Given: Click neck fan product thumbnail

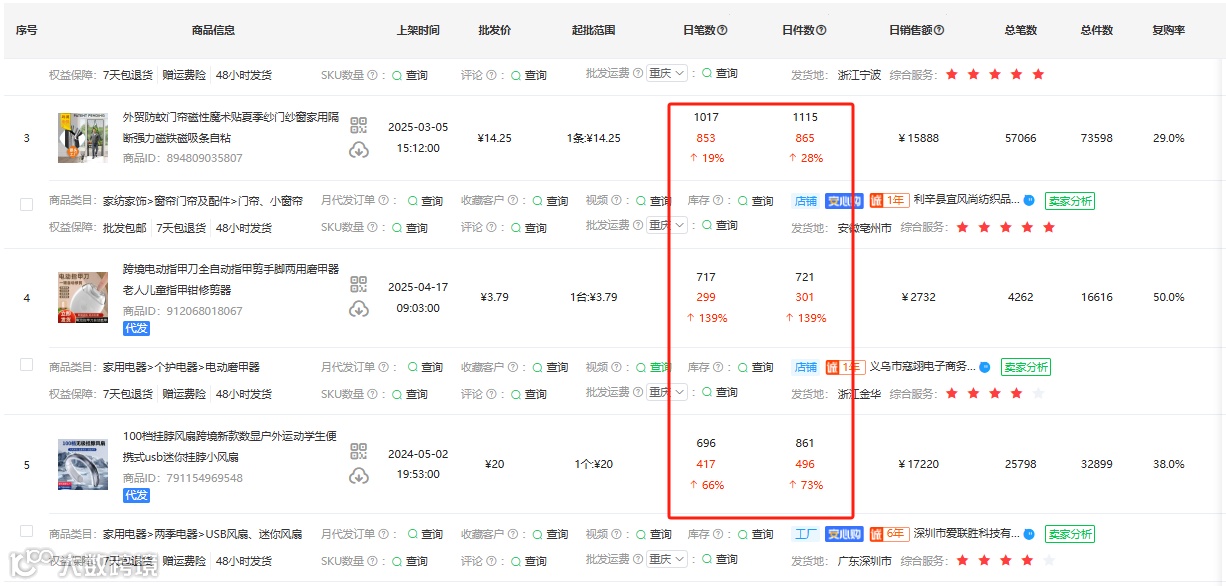Looking at the screenshot, I should [83, 464].
